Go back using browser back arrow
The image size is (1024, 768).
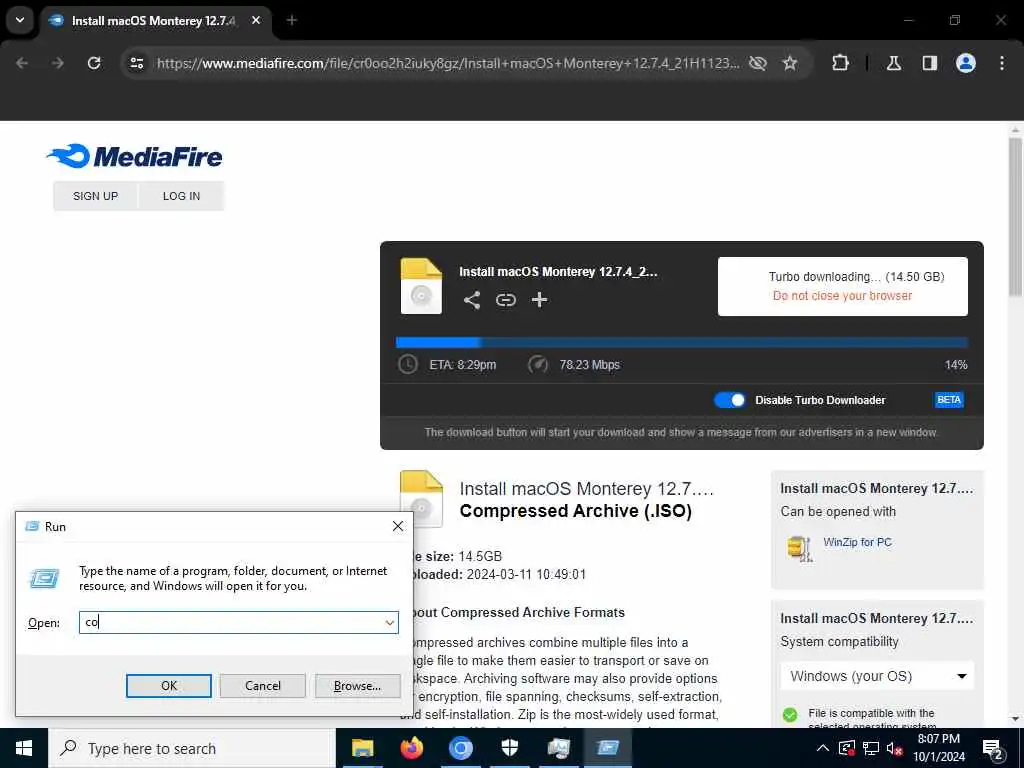click(22, 63)
